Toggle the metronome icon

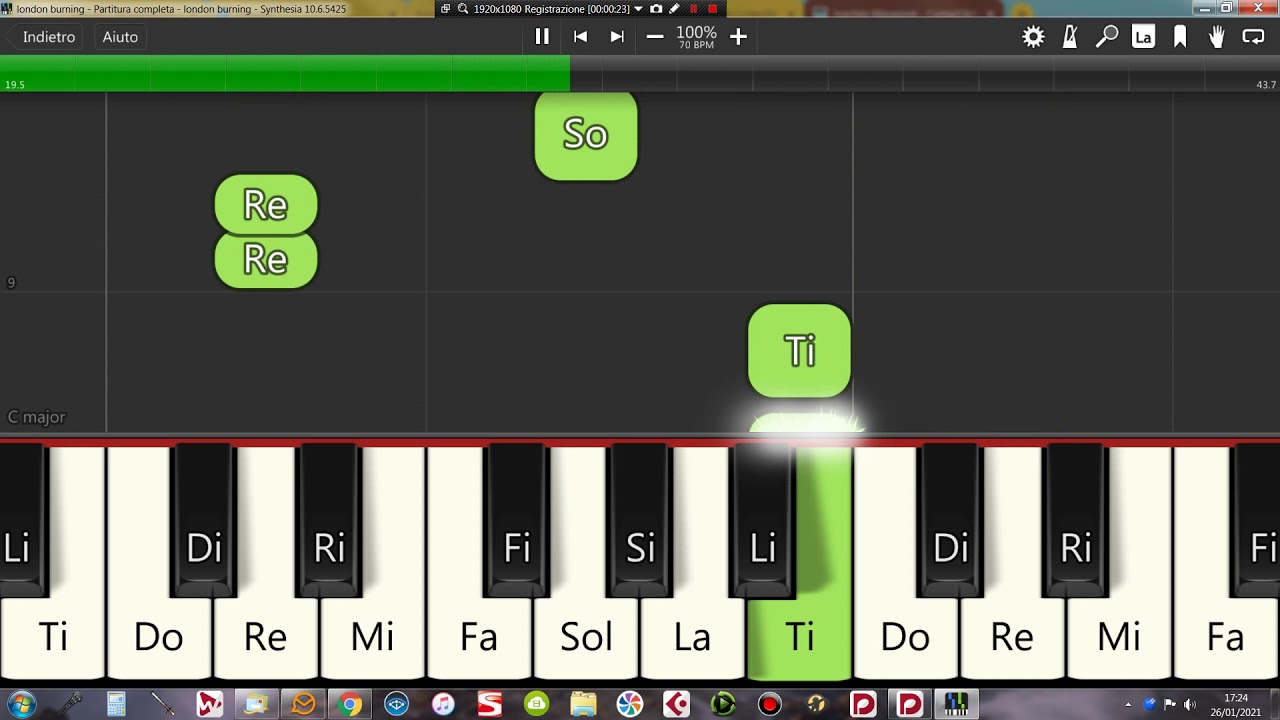click(1070, 37)
